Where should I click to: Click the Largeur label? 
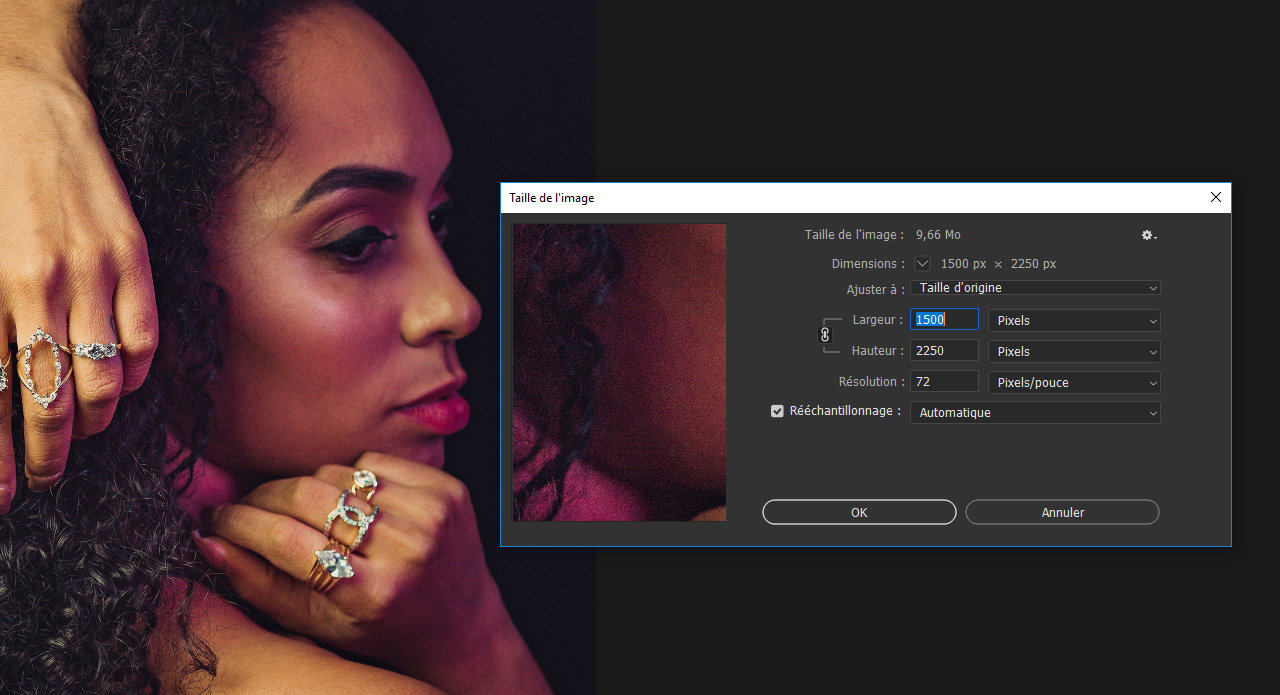tap(878, 320)
